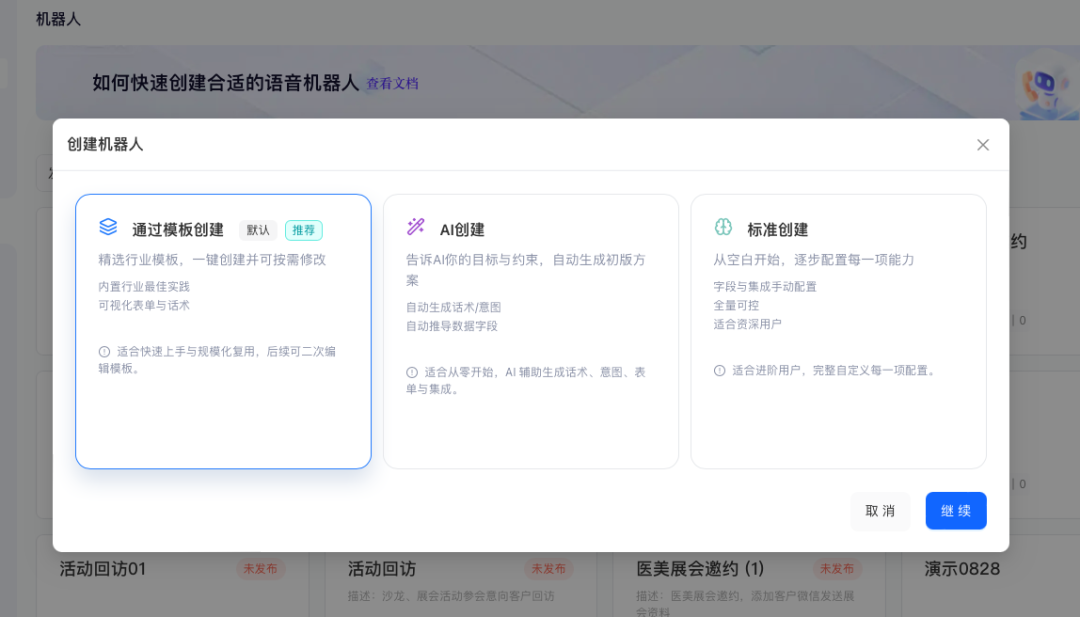Click the 机器人 page title
The height and width of the screenshot is (617, 1080).
point(57,18)
